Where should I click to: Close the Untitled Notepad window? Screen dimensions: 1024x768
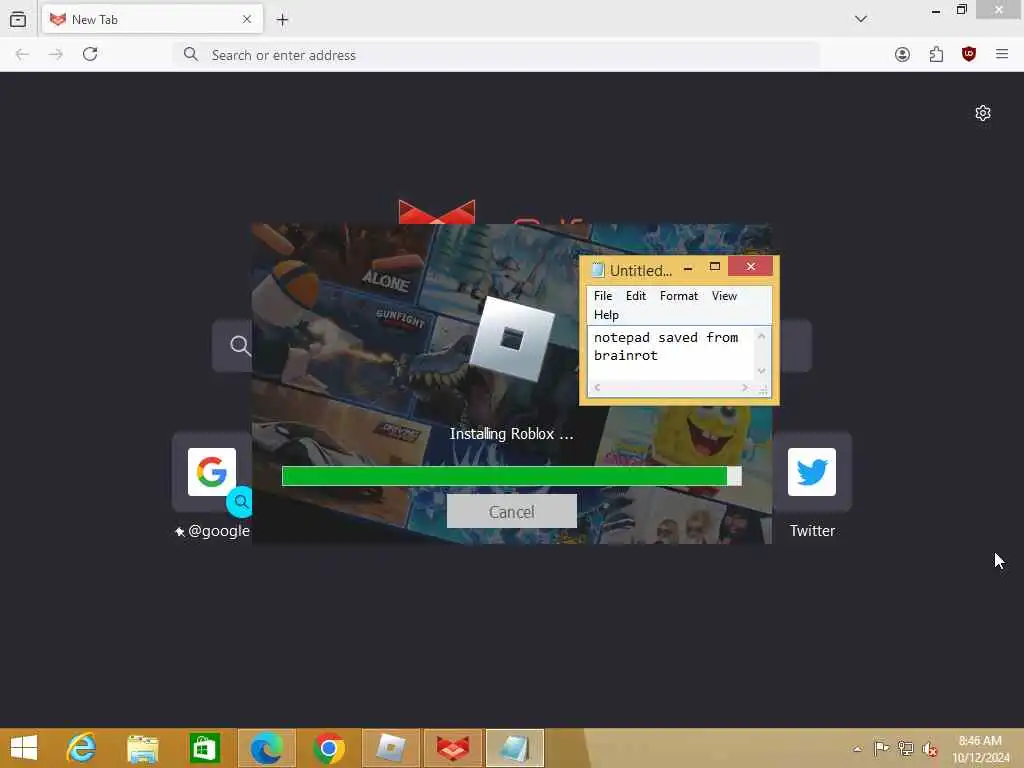(x=750, y=266)
